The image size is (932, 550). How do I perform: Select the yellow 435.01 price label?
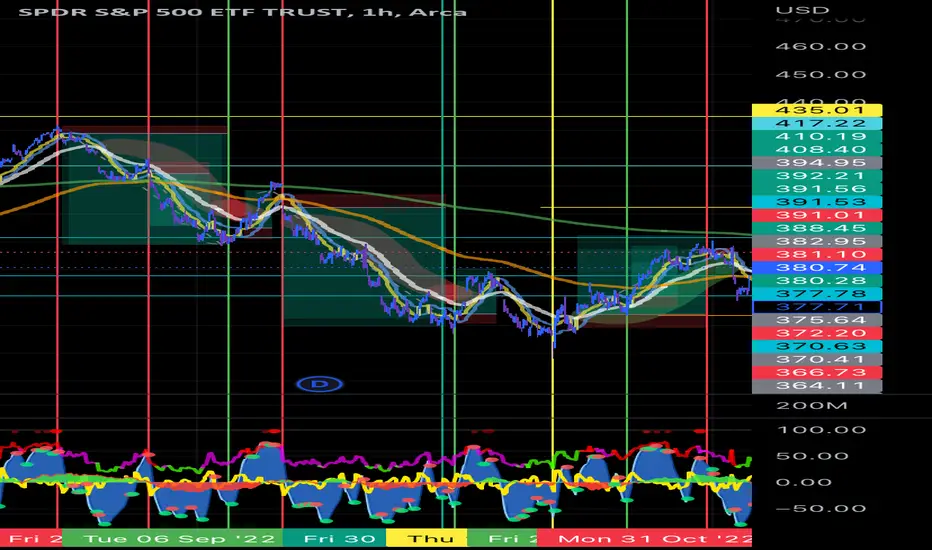tap(817, 110)
